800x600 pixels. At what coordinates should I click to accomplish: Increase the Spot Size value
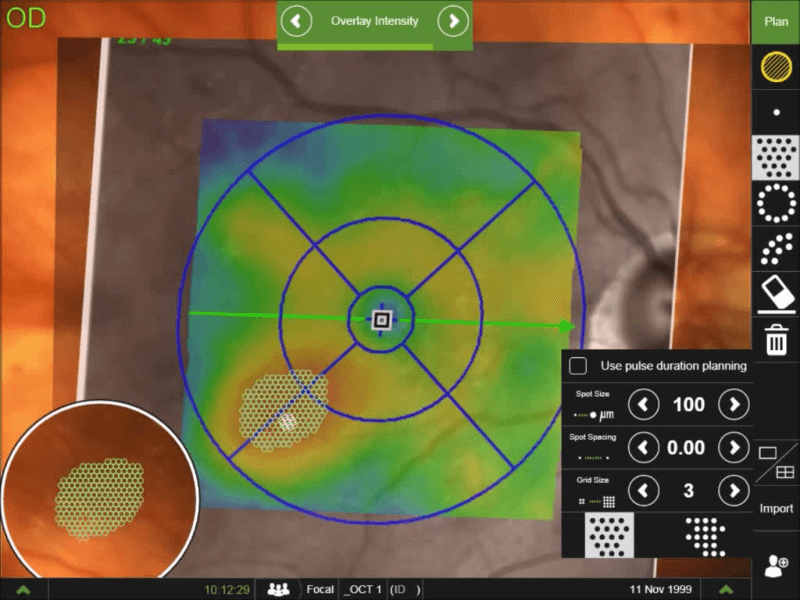734,405
